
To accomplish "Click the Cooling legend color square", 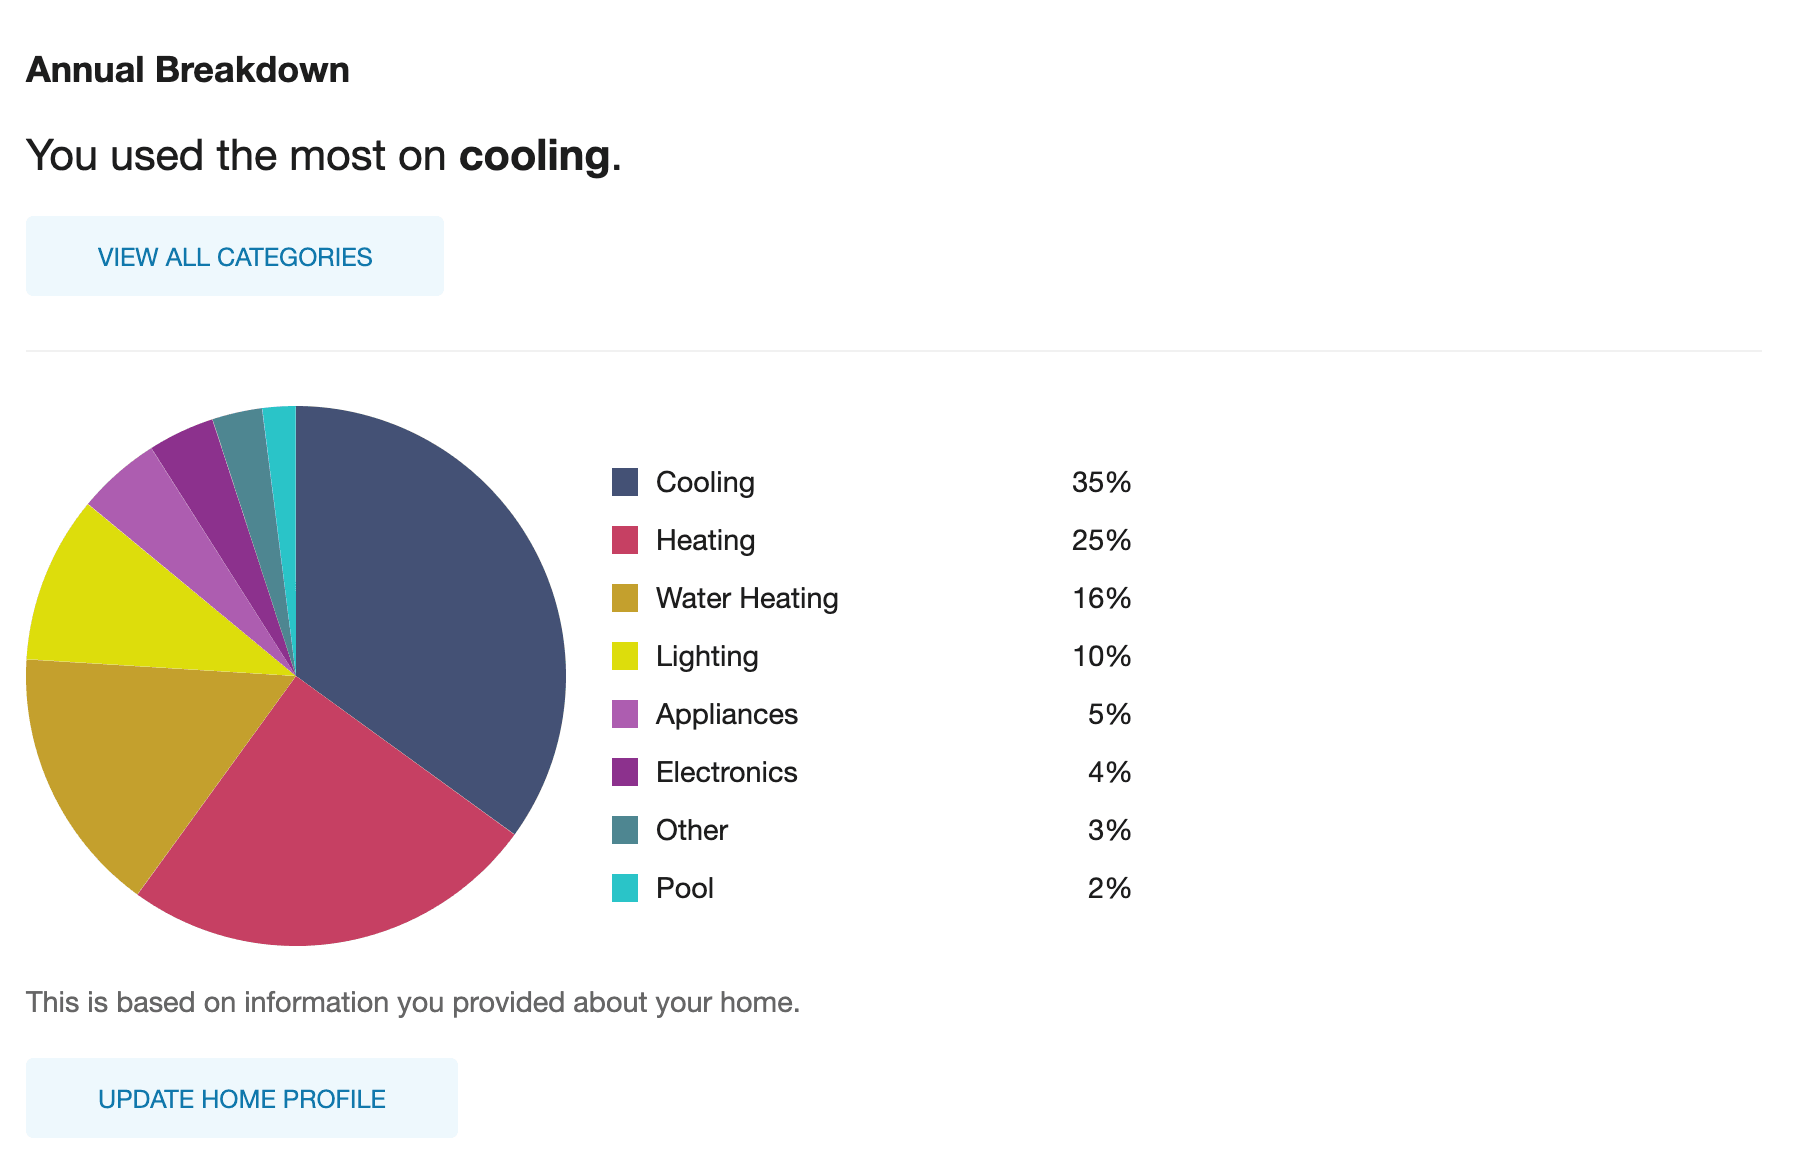I will [x=625, y=481].
